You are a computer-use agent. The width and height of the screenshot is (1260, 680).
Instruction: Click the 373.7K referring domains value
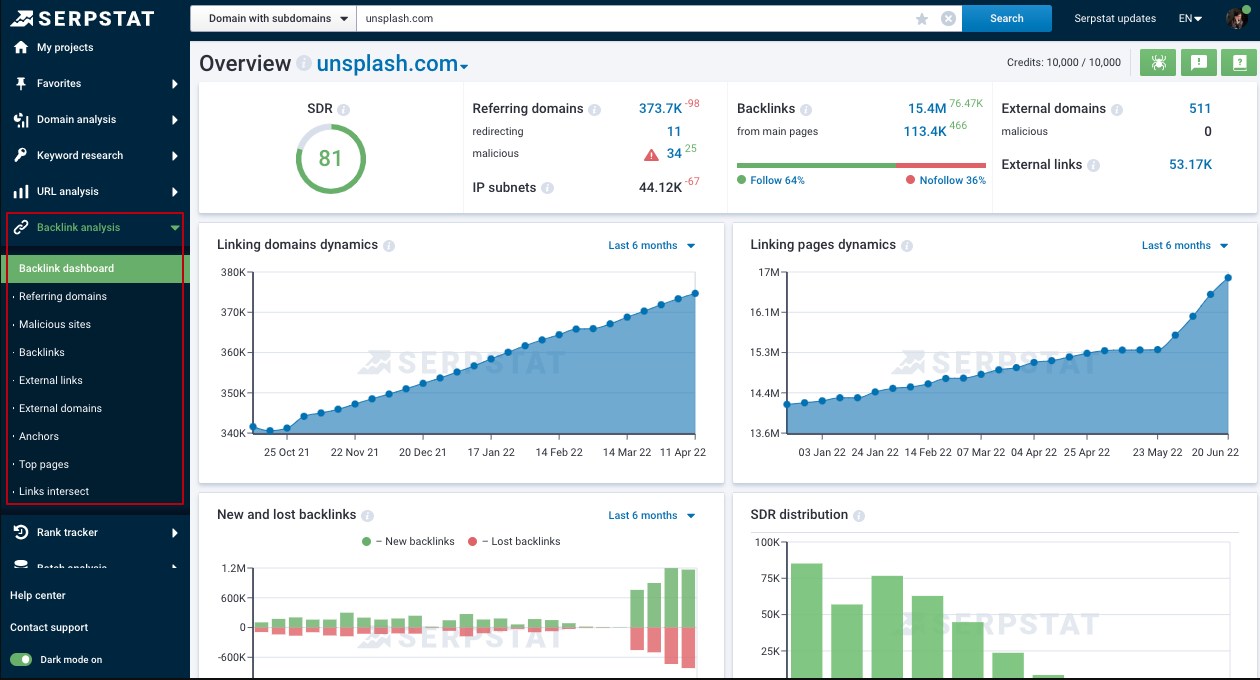(x=660, y=108)
